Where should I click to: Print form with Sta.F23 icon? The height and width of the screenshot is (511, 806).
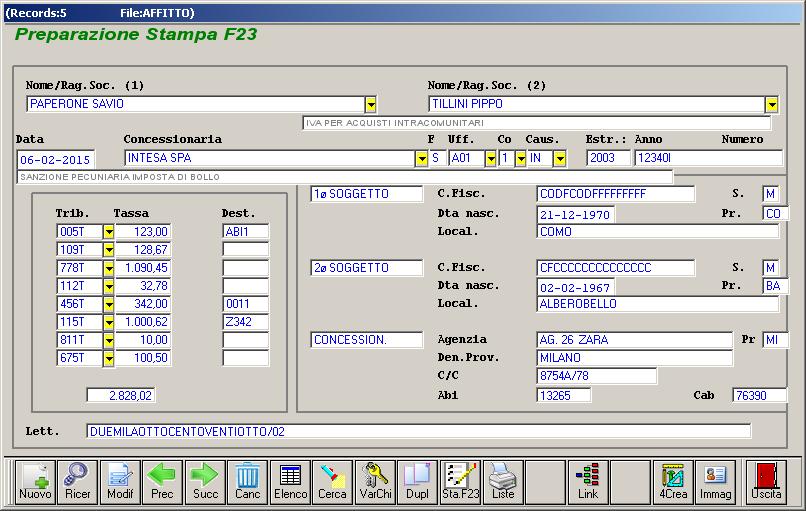coord(461,482)
